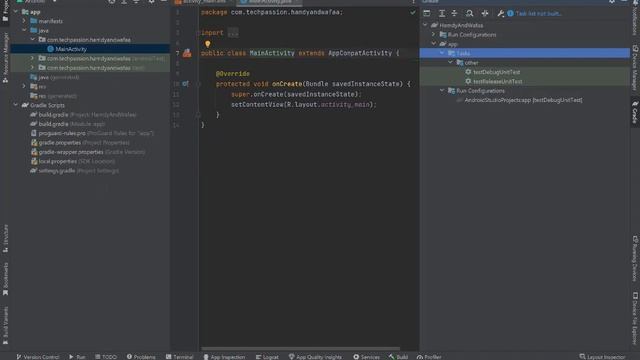This screenshot has width=640, height=360.
Task: Expand Run Configurations under HandyAndWafaa in Gradle
Action: pos(434,35)
